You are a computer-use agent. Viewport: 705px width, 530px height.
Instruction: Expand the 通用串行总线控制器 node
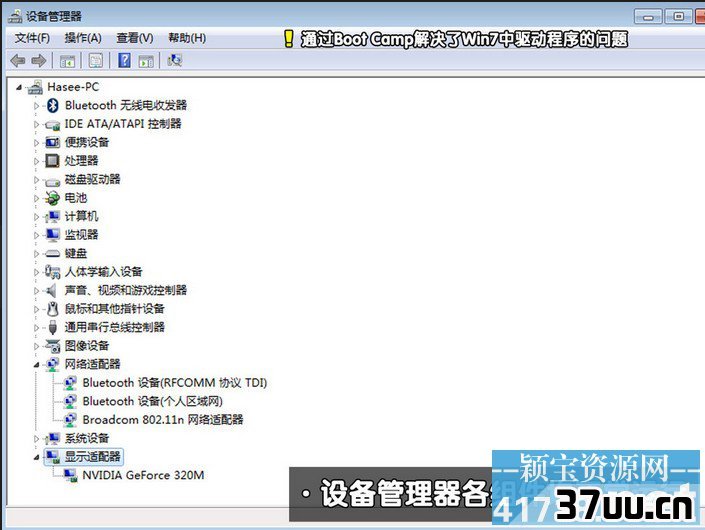pyautogui.click(x=37, y=328)
